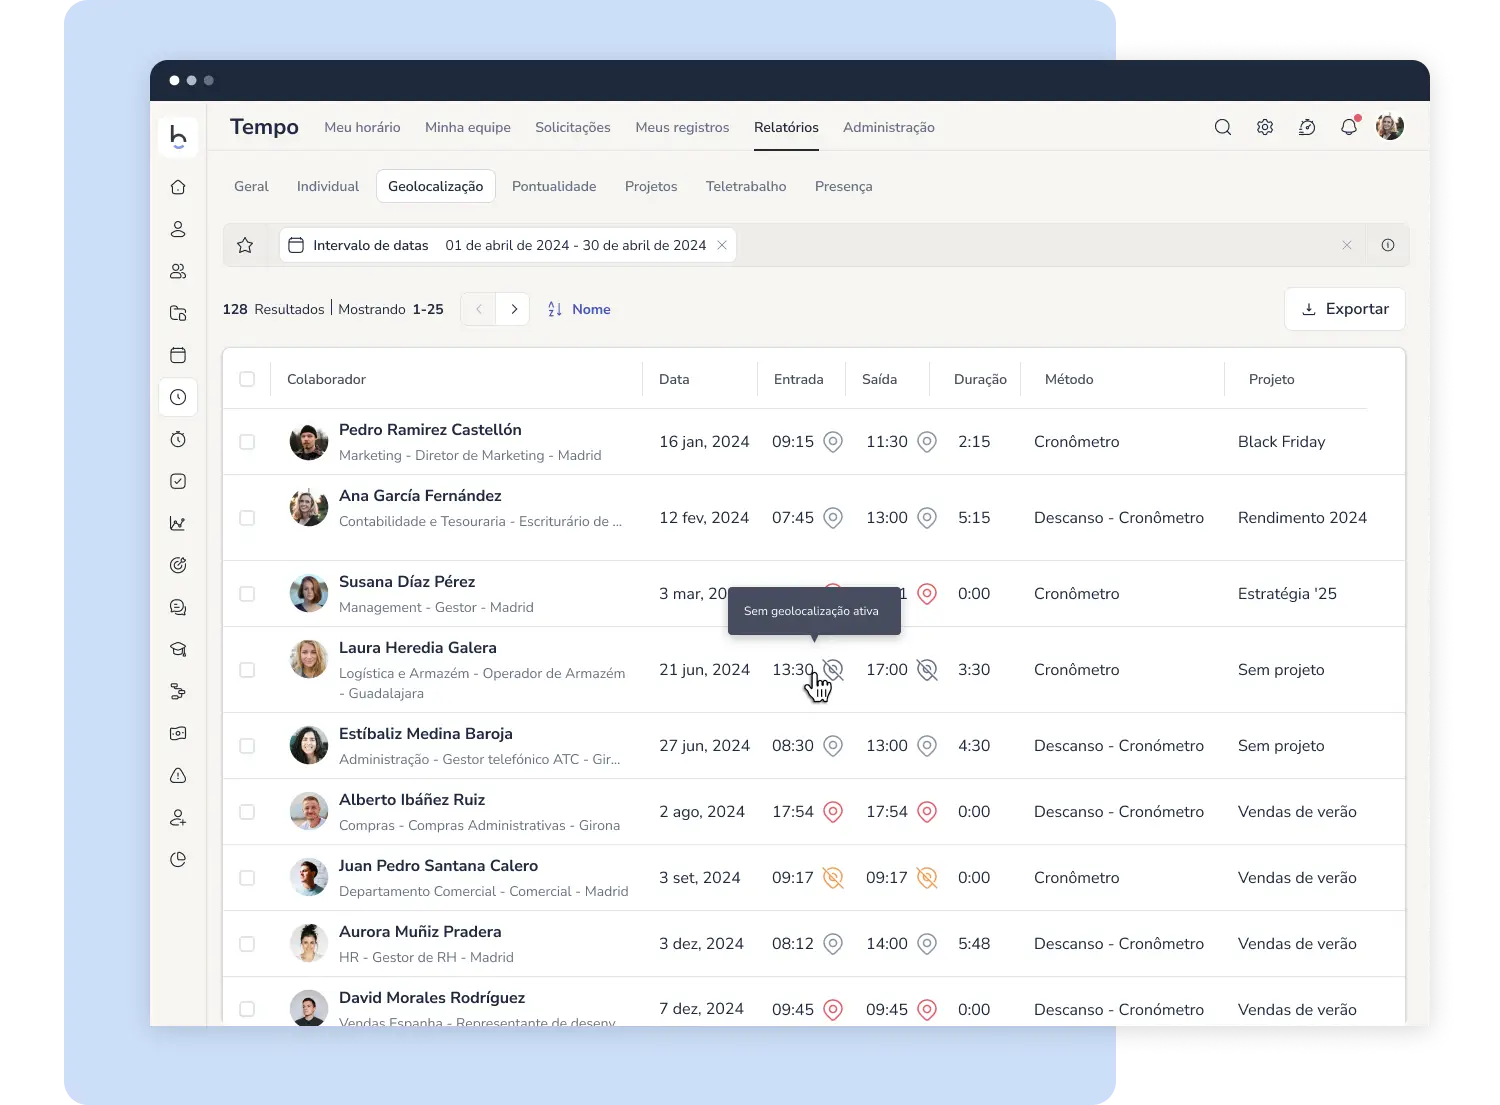Open the calendar sidebar icon
The height and width of the screenshot is (1105, 1500).
tap(178, 355)
